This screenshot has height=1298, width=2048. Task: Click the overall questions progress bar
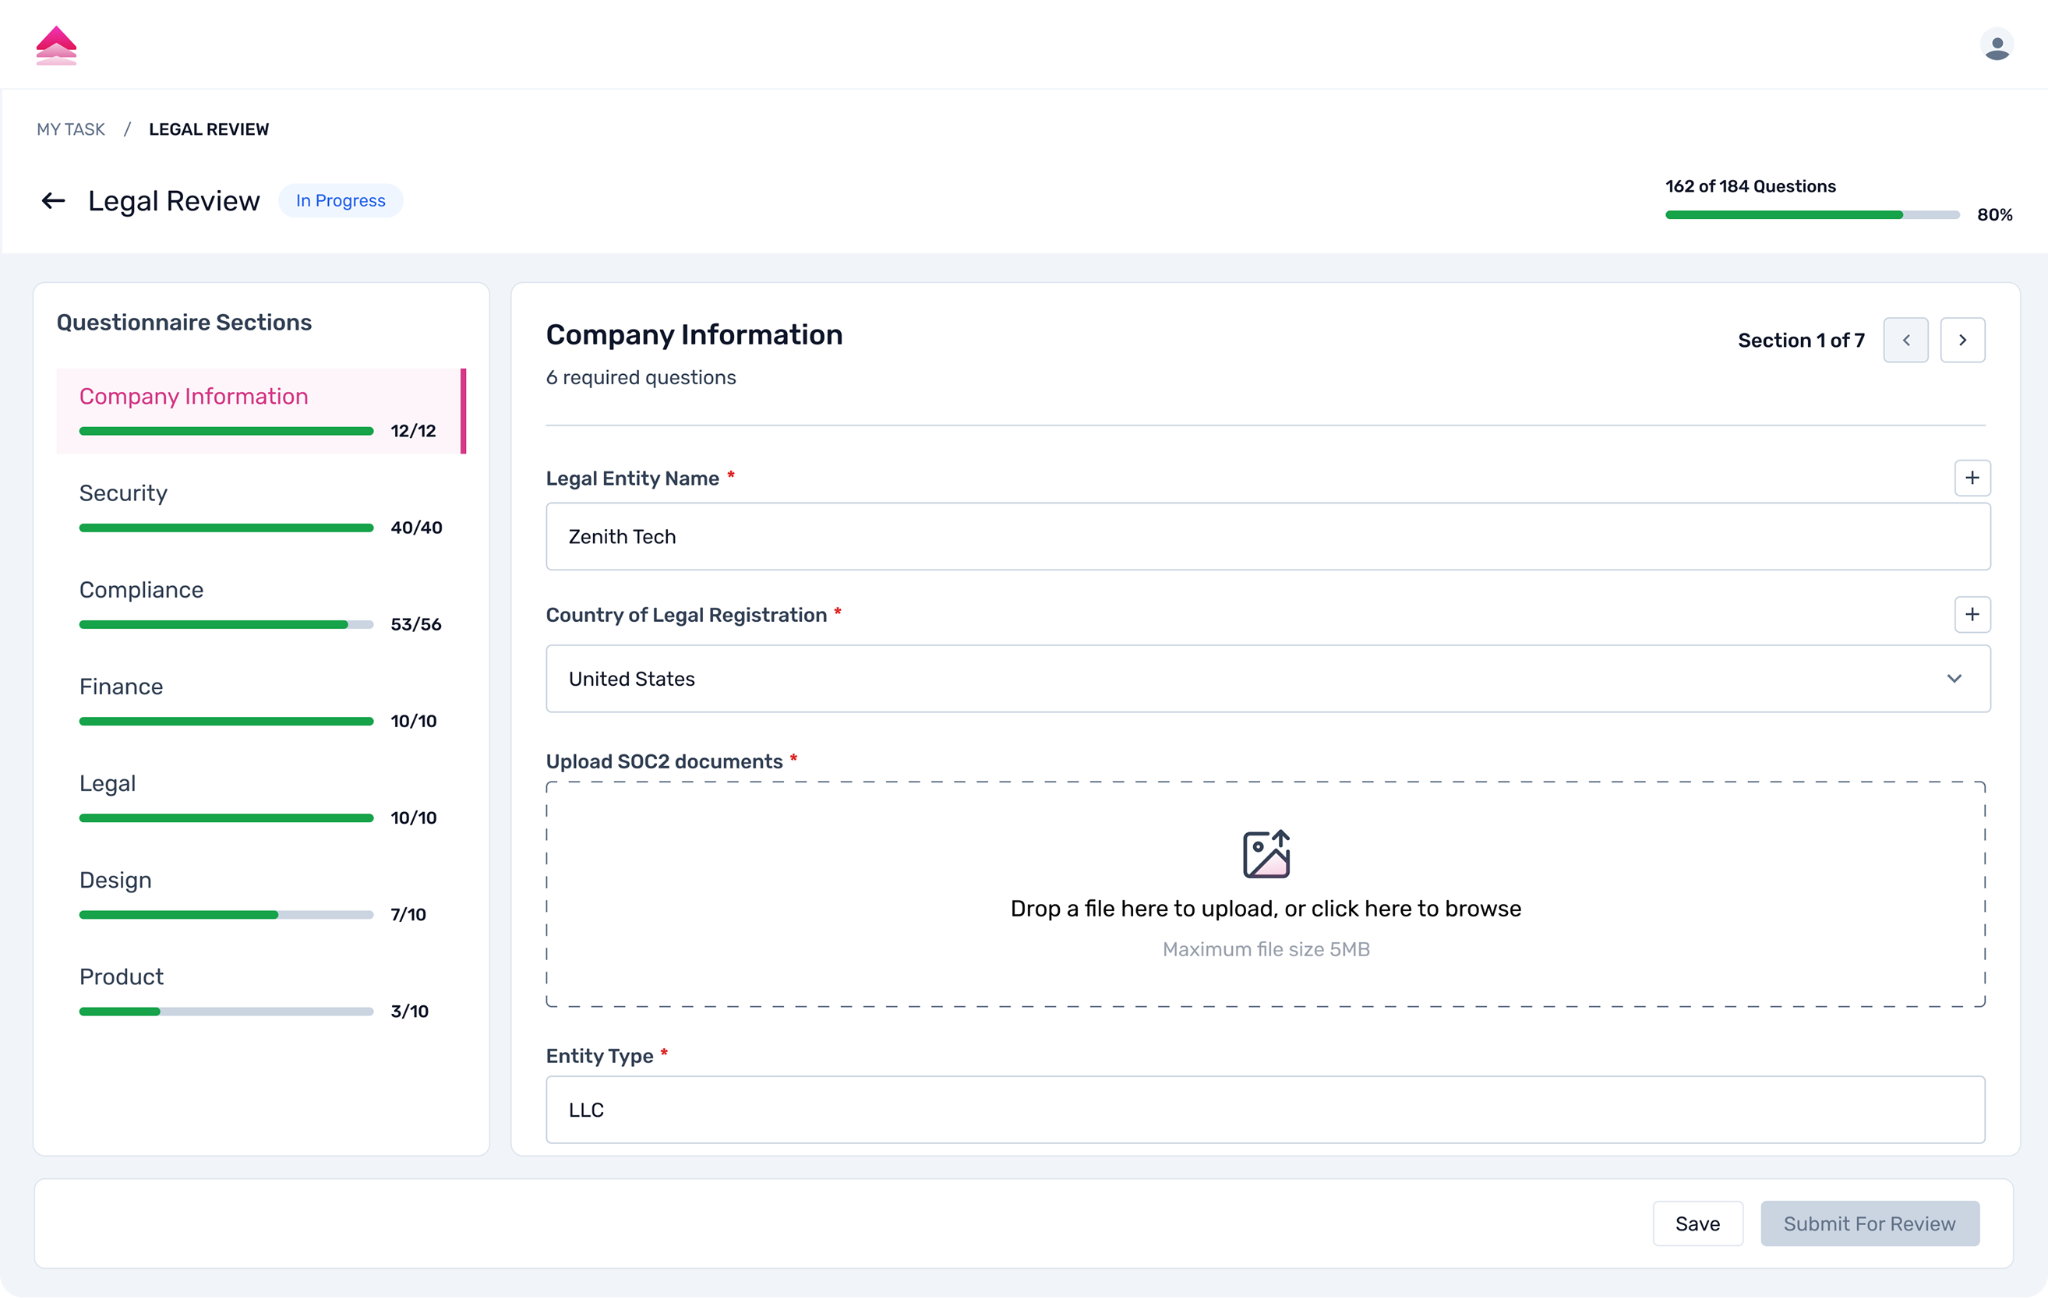[1811, 215]
